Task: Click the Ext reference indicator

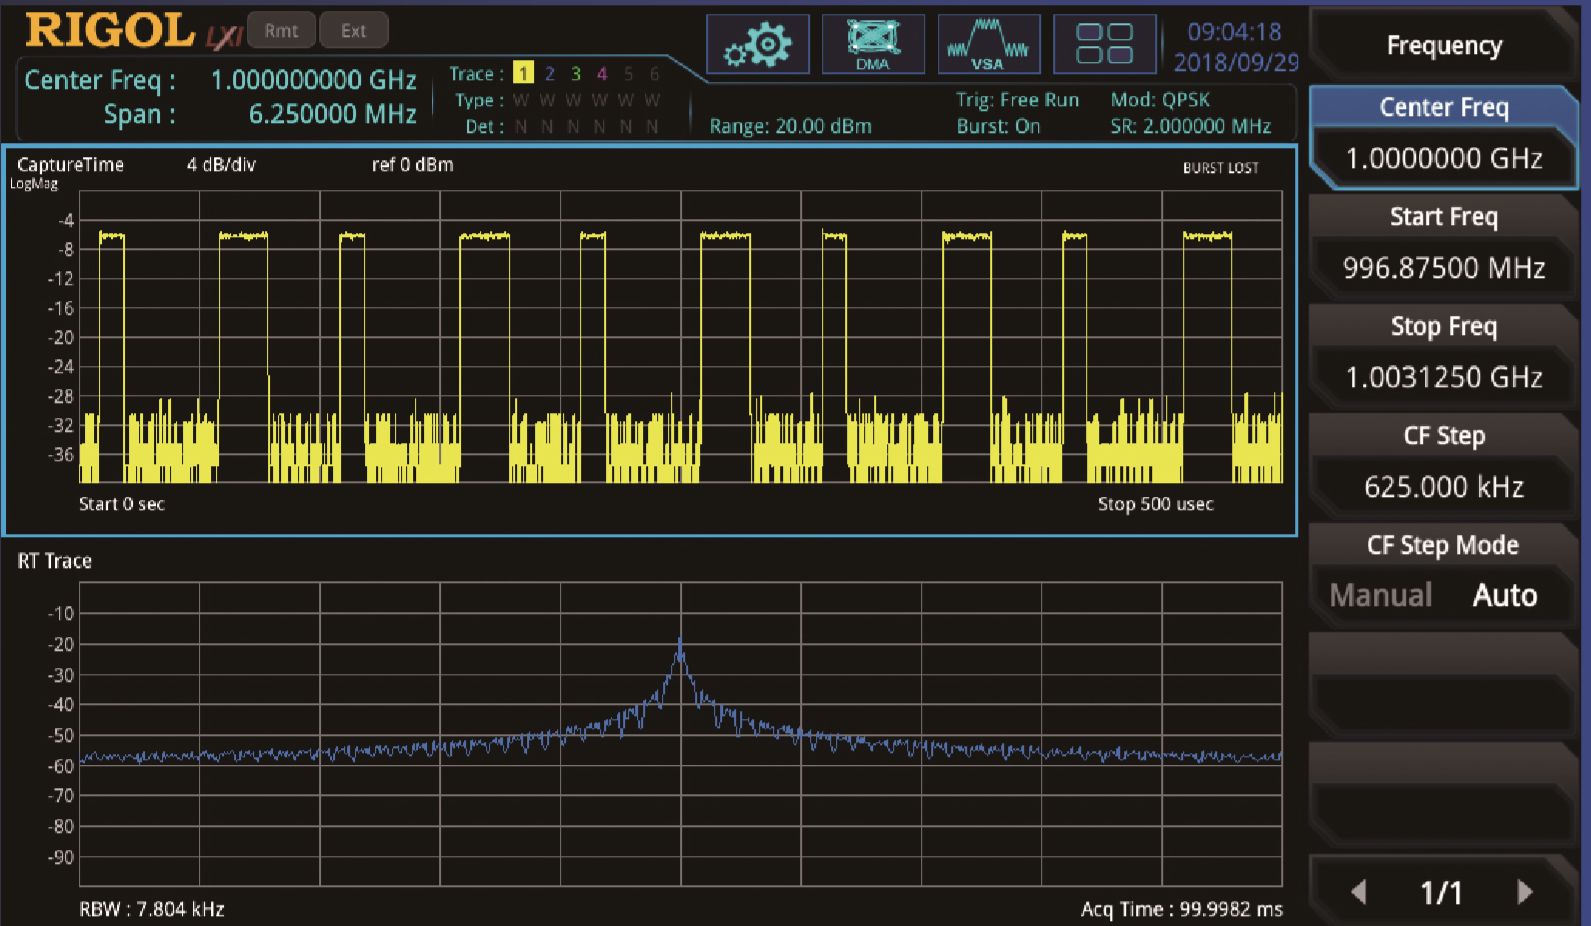Action: tap(353, 31)
